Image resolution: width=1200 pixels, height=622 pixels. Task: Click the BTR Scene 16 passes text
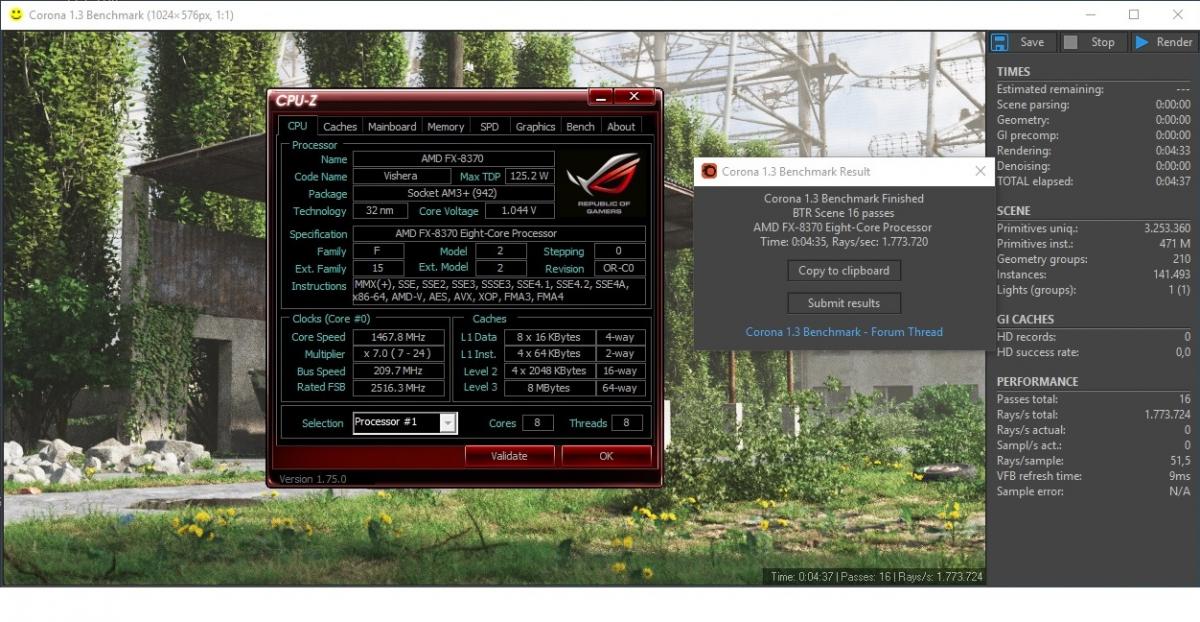pyautogui.click(x=844, y=213)
